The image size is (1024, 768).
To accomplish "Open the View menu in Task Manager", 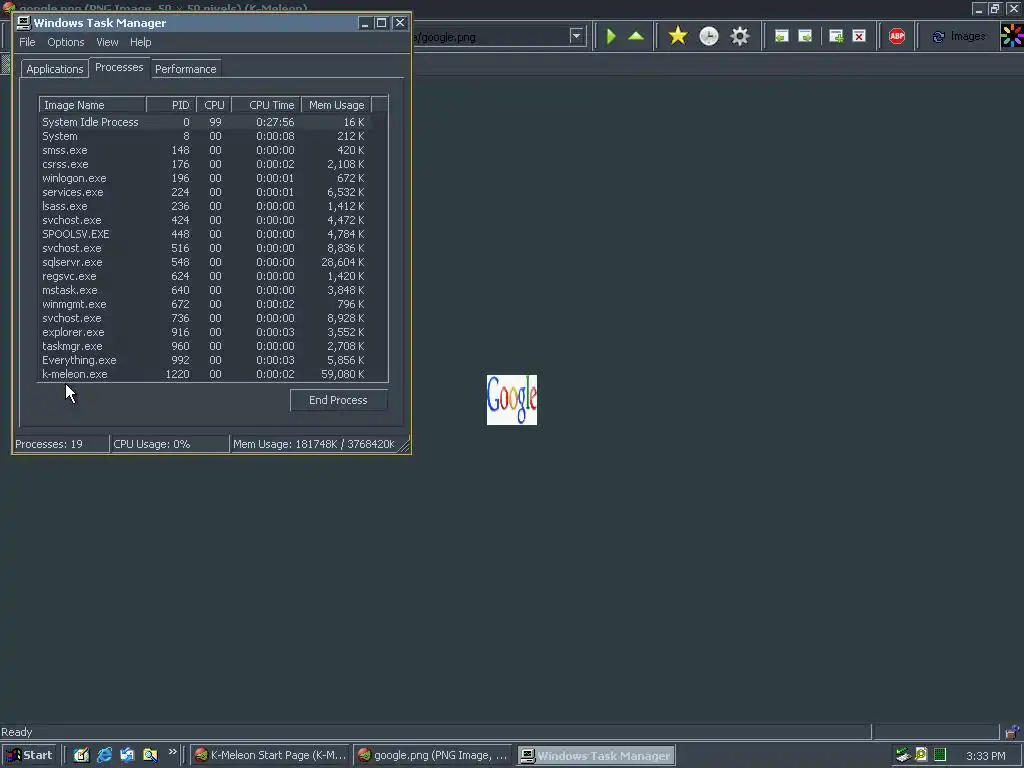I will (x=107, y=42).
